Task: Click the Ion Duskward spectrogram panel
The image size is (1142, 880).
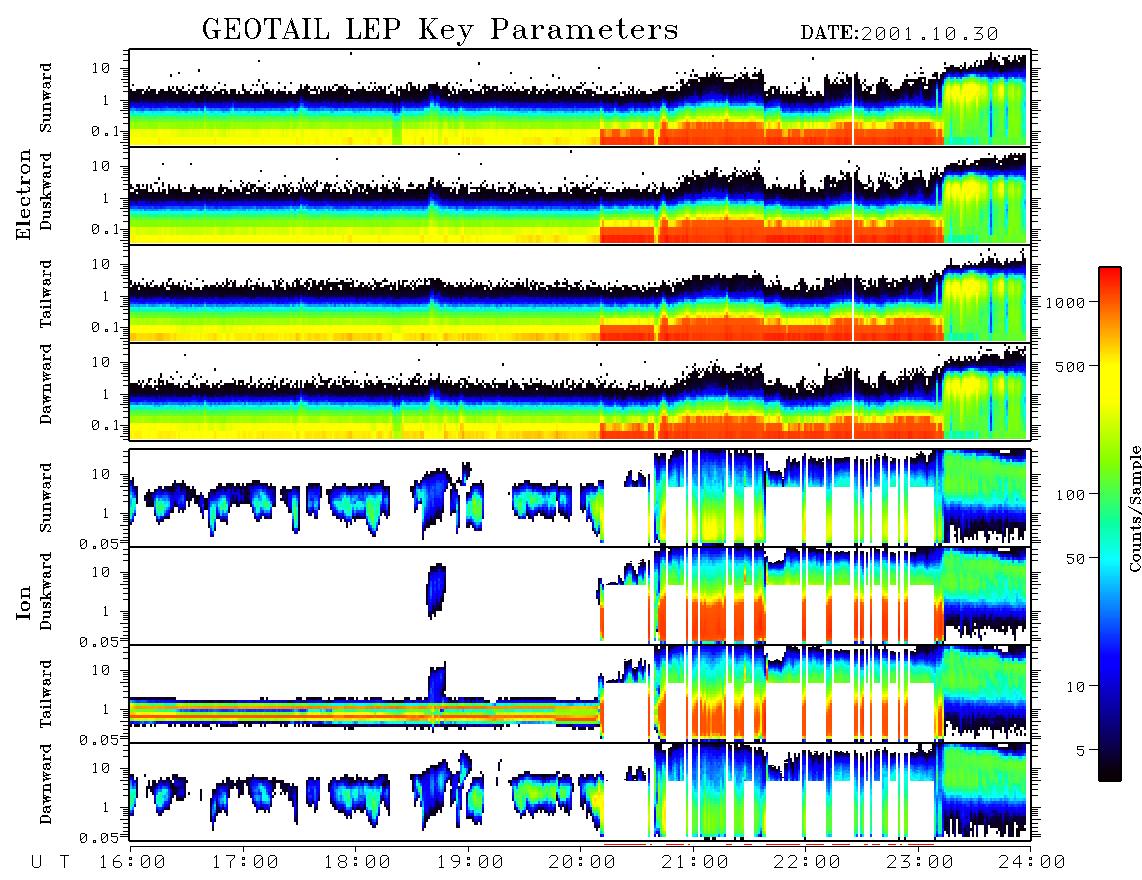Action: pos(579,595)
